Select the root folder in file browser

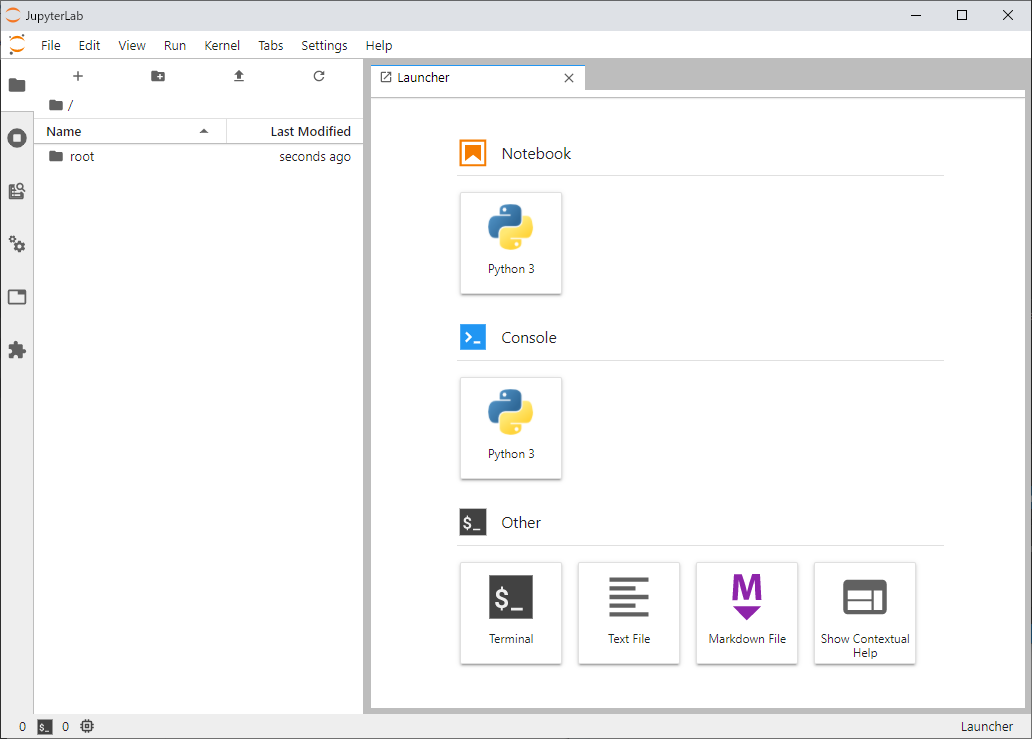[x=82, y=156]
